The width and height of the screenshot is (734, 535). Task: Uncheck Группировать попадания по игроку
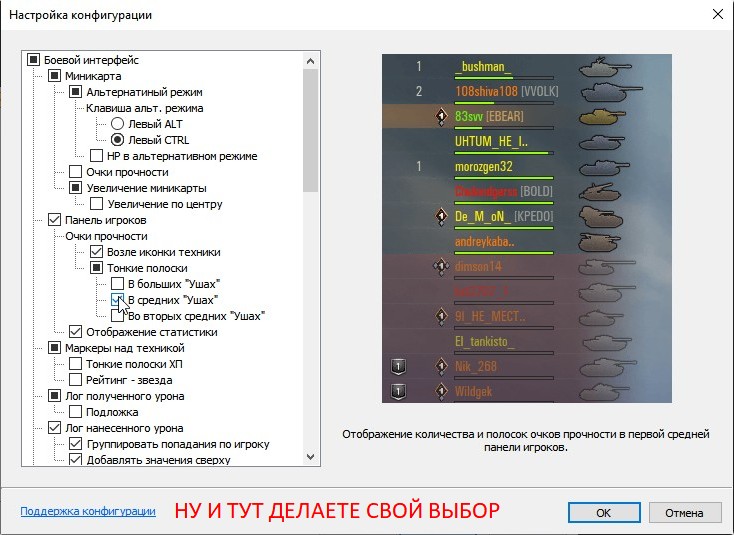[x=76, y=444]
